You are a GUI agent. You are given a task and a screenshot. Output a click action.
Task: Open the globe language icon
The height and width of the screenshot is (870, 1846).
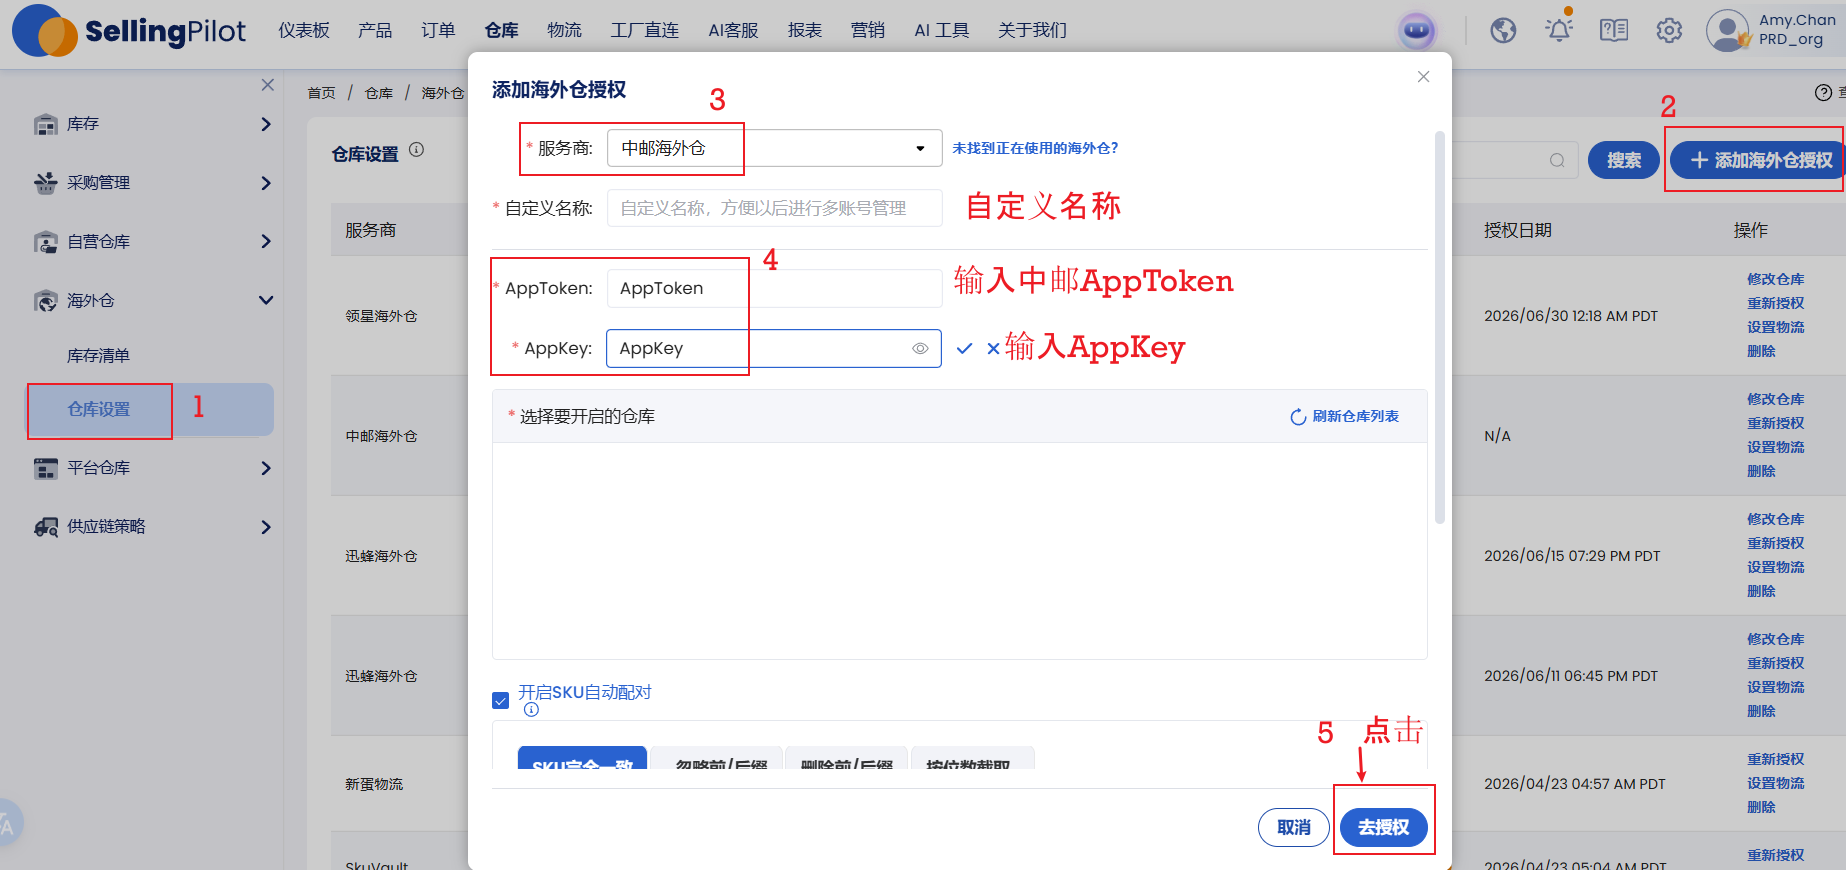pyautogui.click(x=1503, y=31)
